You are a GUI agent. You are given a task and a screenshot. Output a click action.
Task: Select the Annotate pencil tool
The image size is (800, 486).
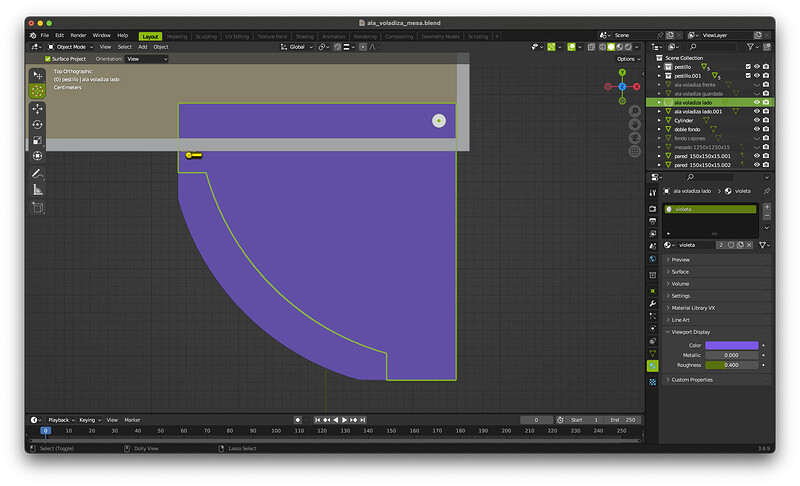tap(37, 174)
